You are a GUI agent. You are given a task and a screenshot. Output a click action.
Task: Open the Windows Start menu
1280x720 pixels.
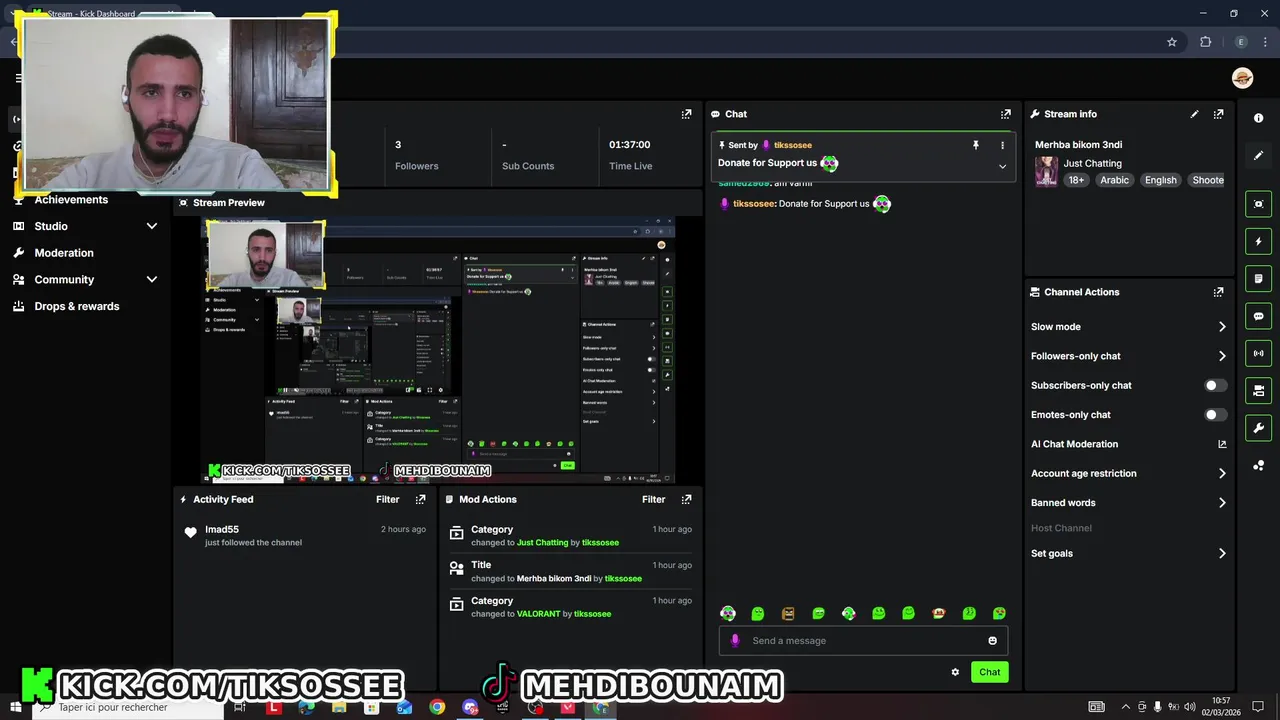click(x=15, y=707)
